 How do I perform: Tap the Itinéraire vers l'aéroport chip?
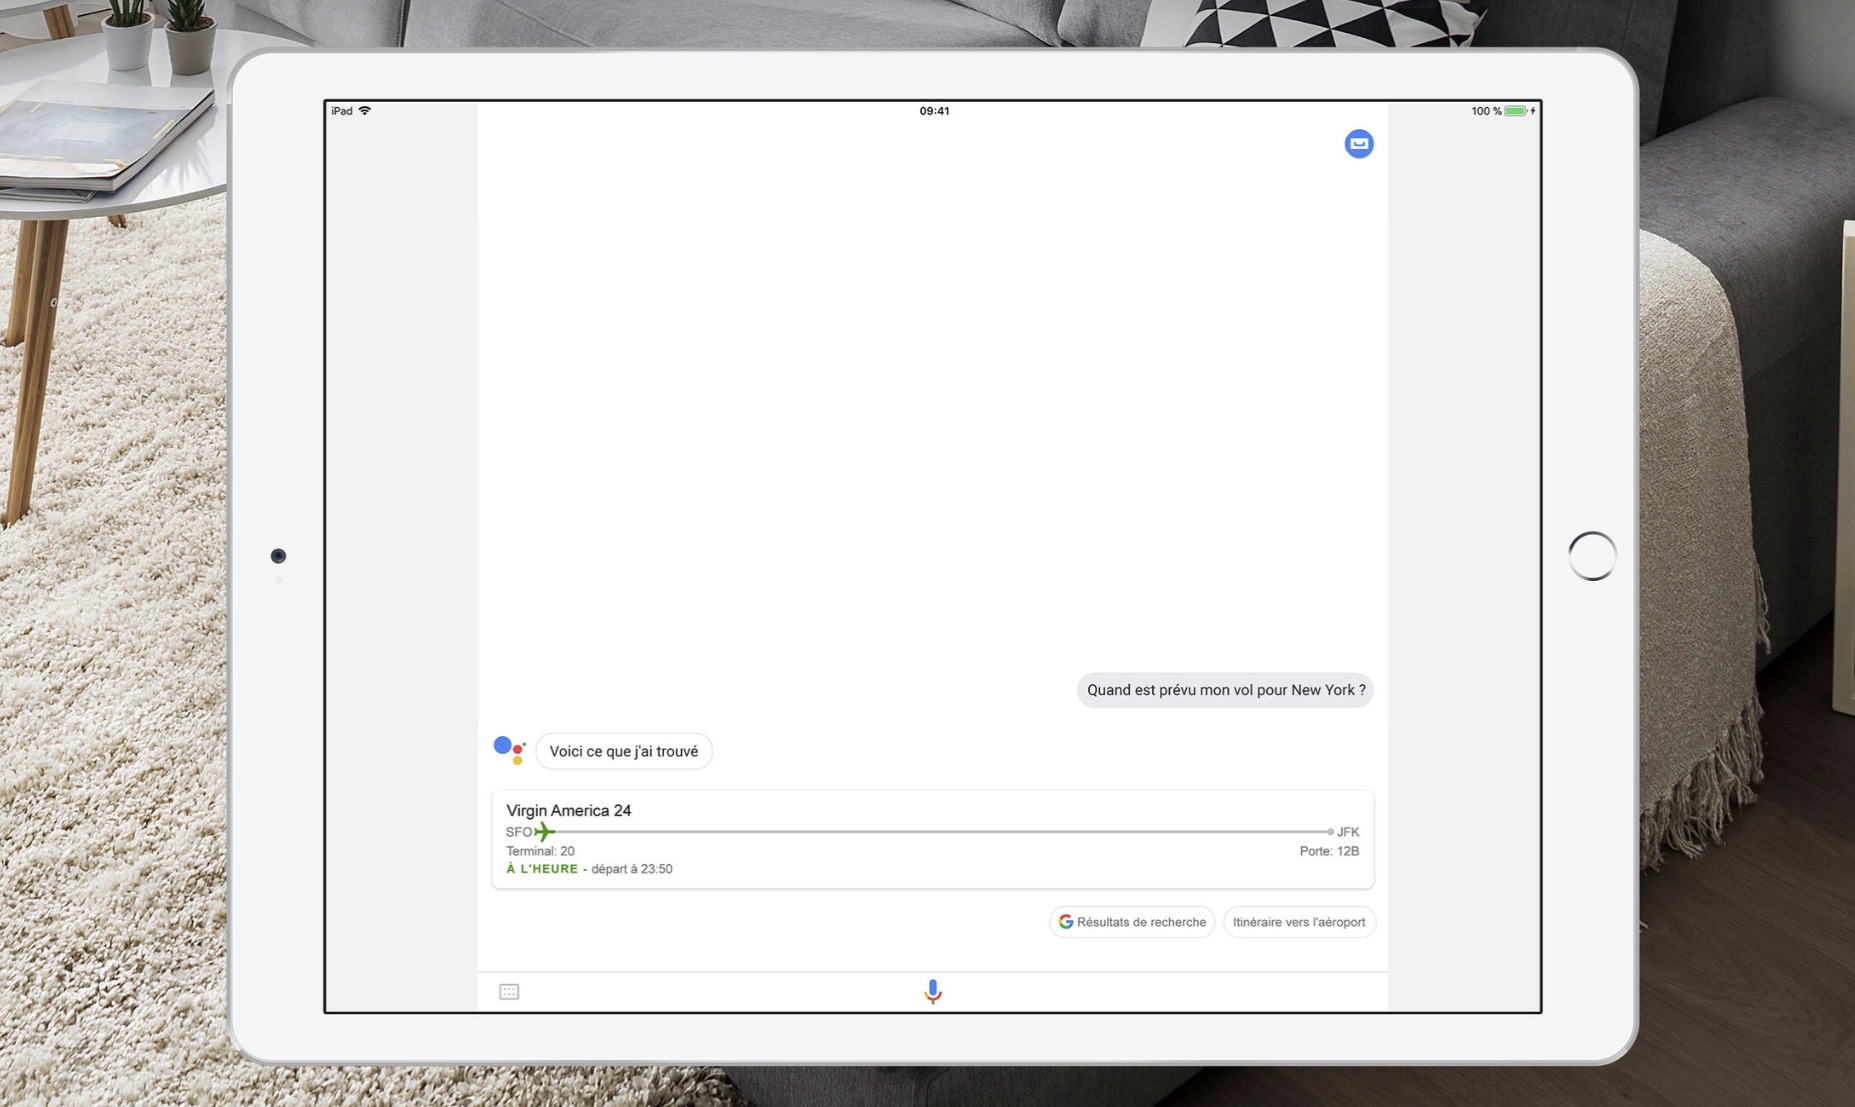[1299, 922]
